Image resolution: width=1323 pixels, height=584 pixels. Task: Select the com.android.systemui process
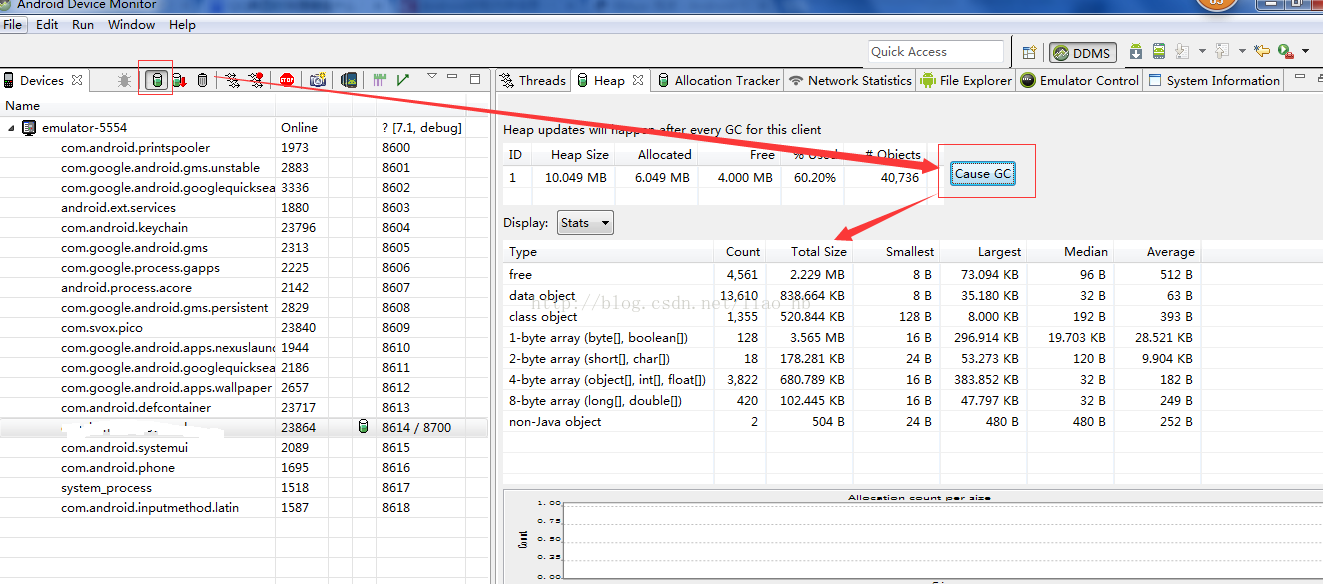(244, 448)
